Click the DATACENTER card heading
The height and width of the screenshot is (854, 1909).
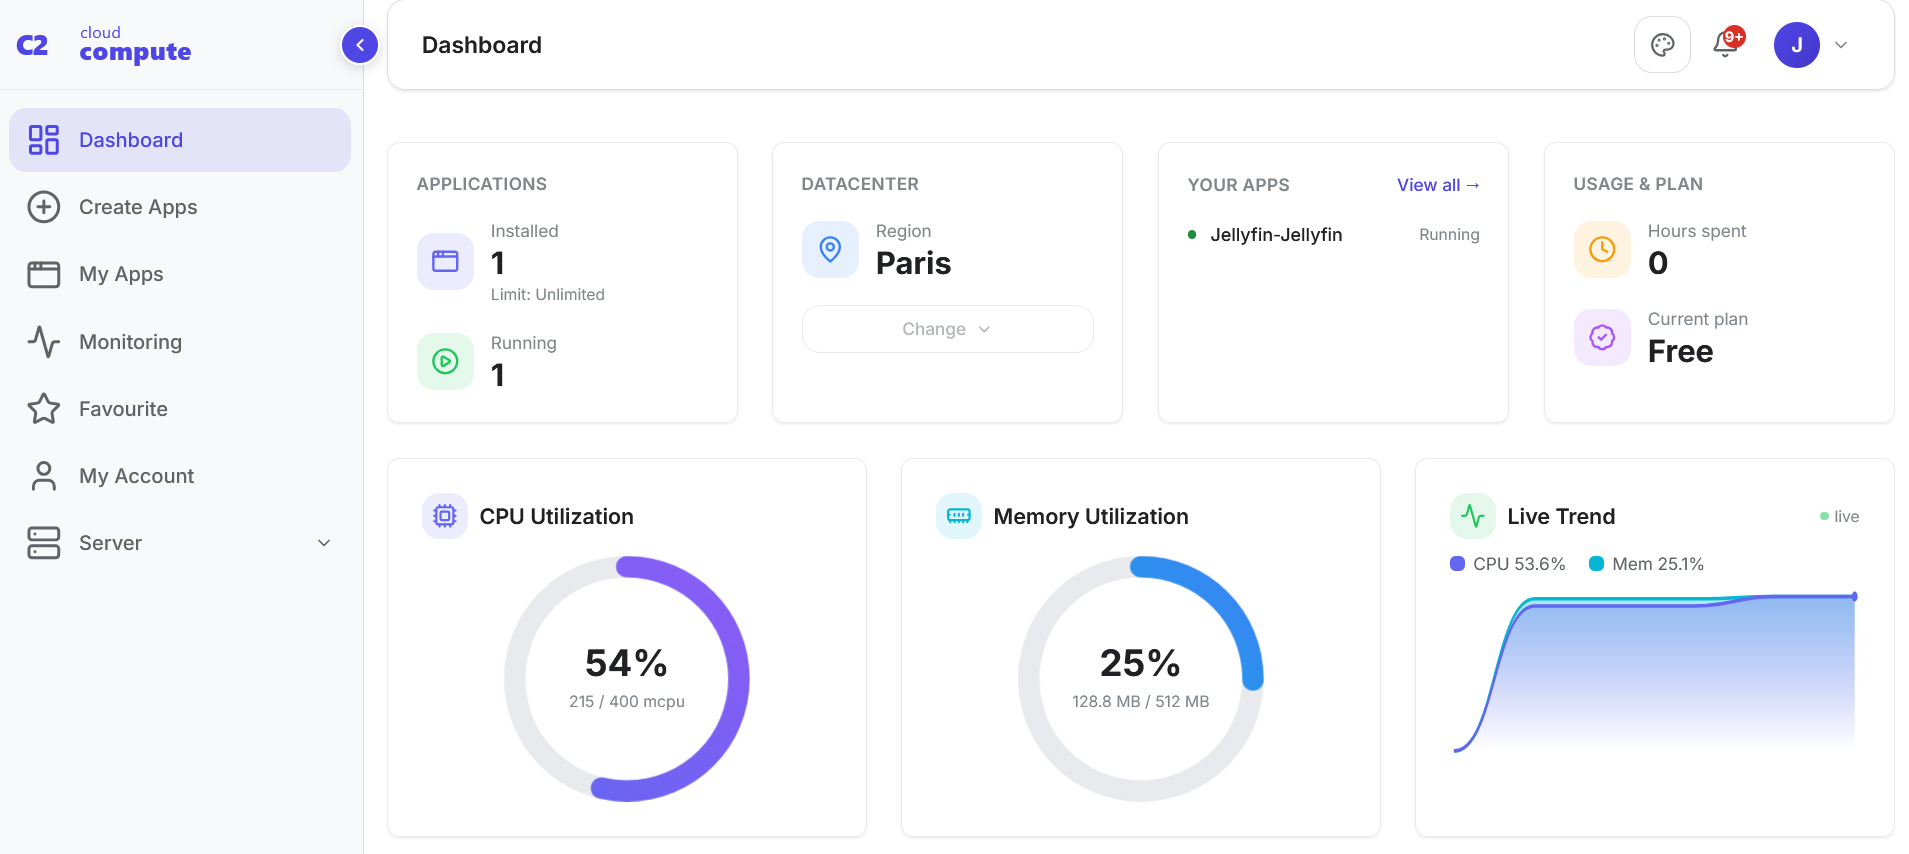(860, 184)
